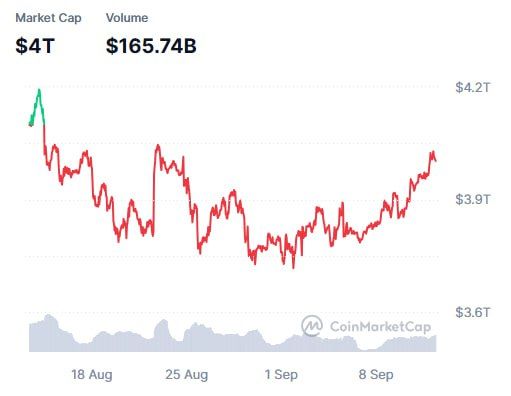Viewport: 511px width, 396px height.
Task: Click the 8 Sep date marker
Action: [376, 375]
